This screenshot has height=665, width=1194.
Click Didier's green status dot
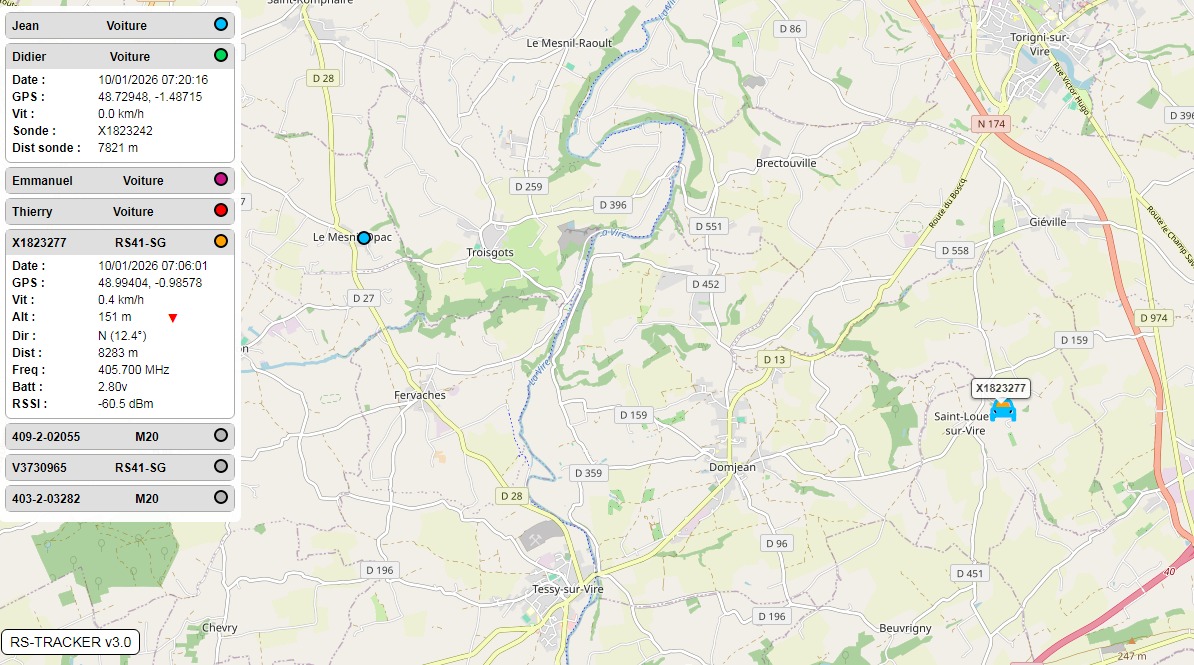tap(221, 56)
